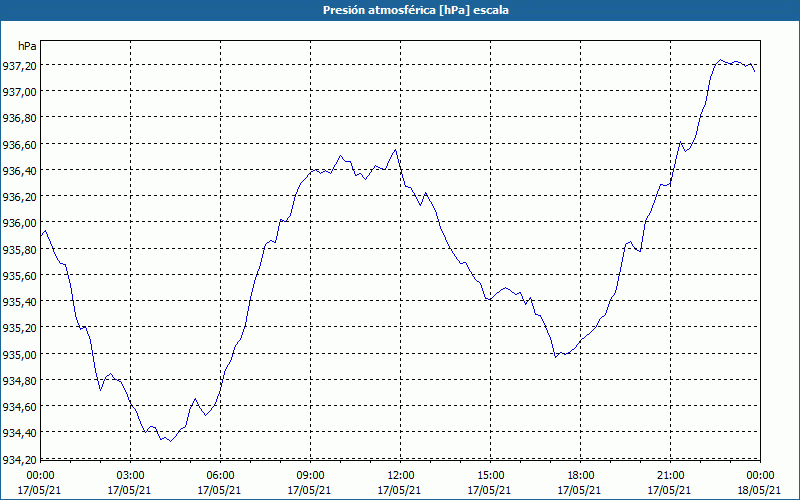
Task: Click the pressure curve minimum near 04:20
Action: (170, 441)
